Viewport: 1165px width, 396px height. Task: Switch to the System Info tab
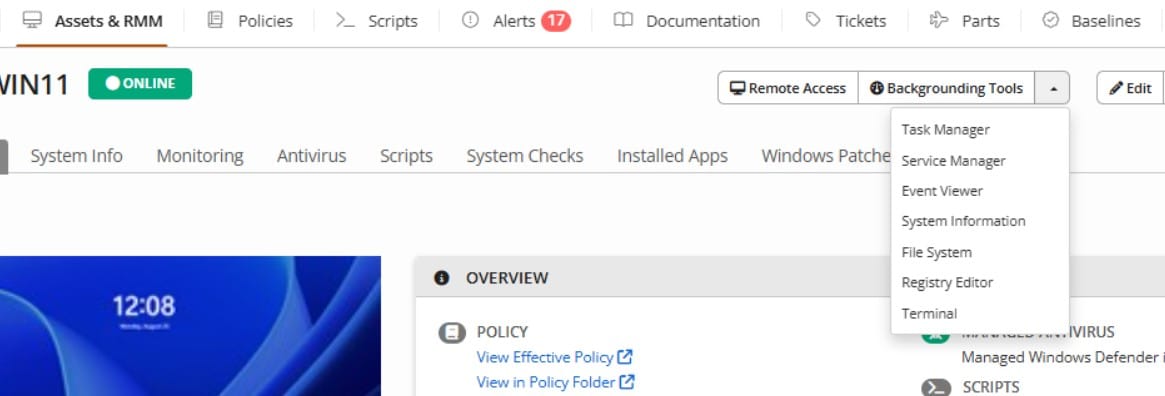point(76,156)
